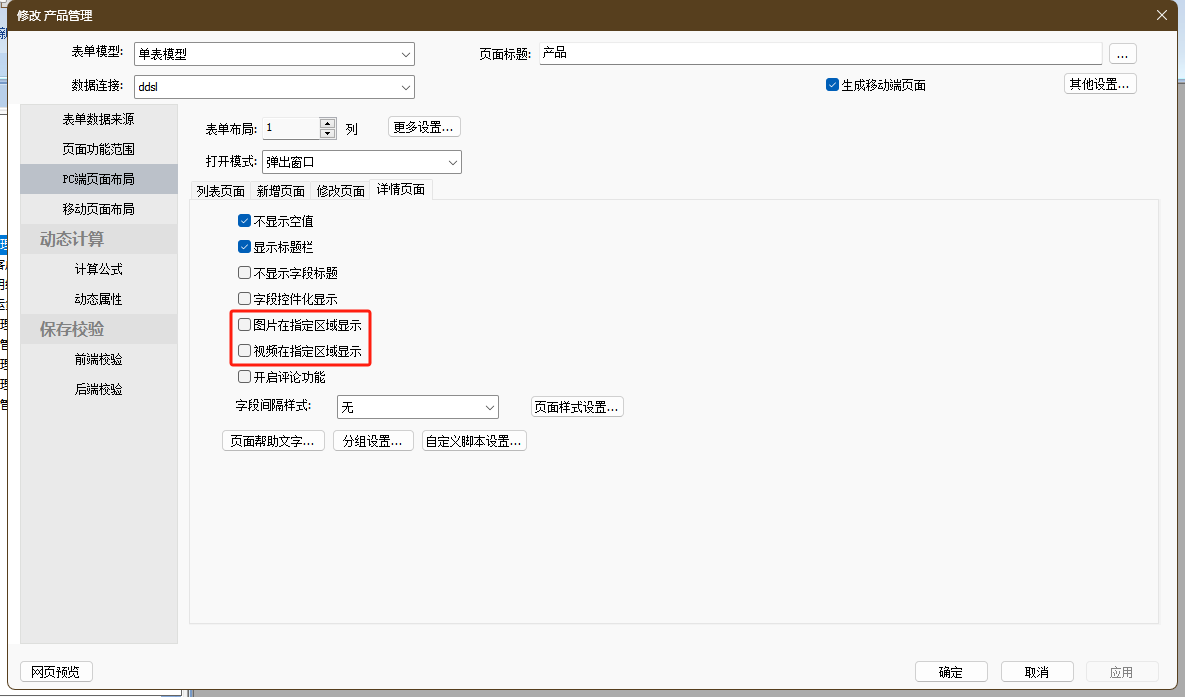Toggle 生成移动端页面 checkbox

(832, 85)
